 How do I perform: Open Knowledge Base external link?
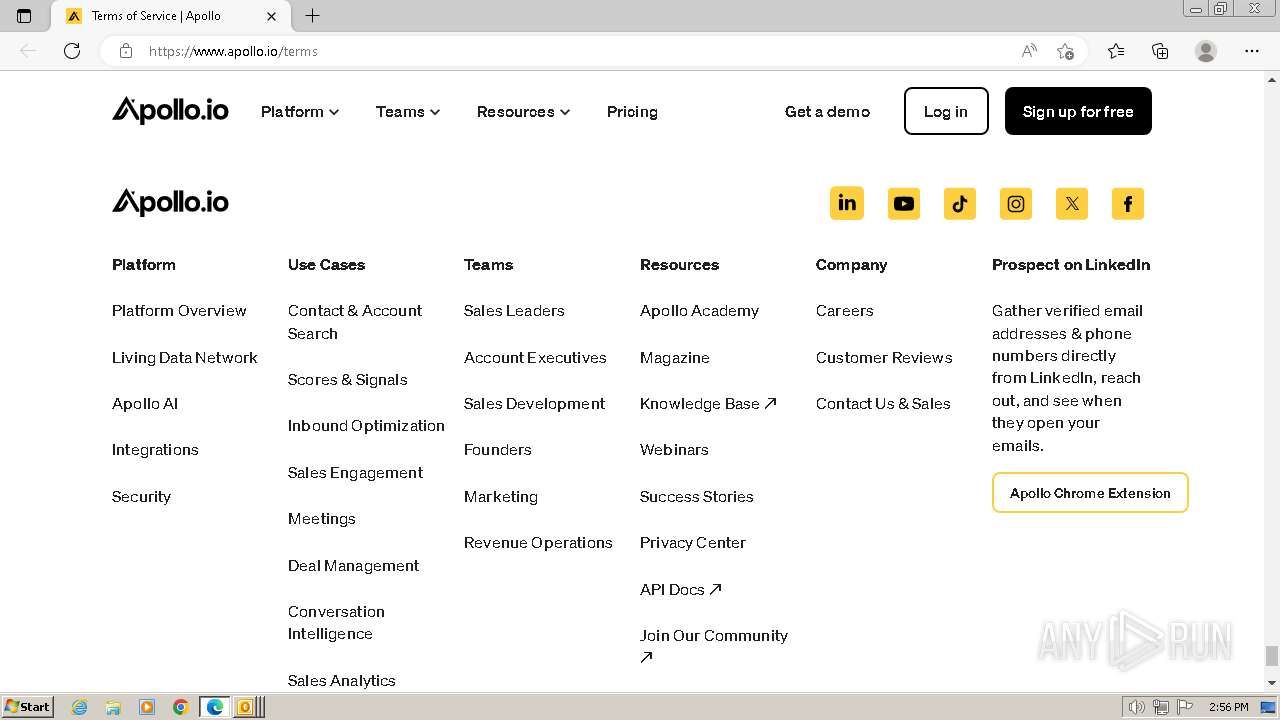708,404
